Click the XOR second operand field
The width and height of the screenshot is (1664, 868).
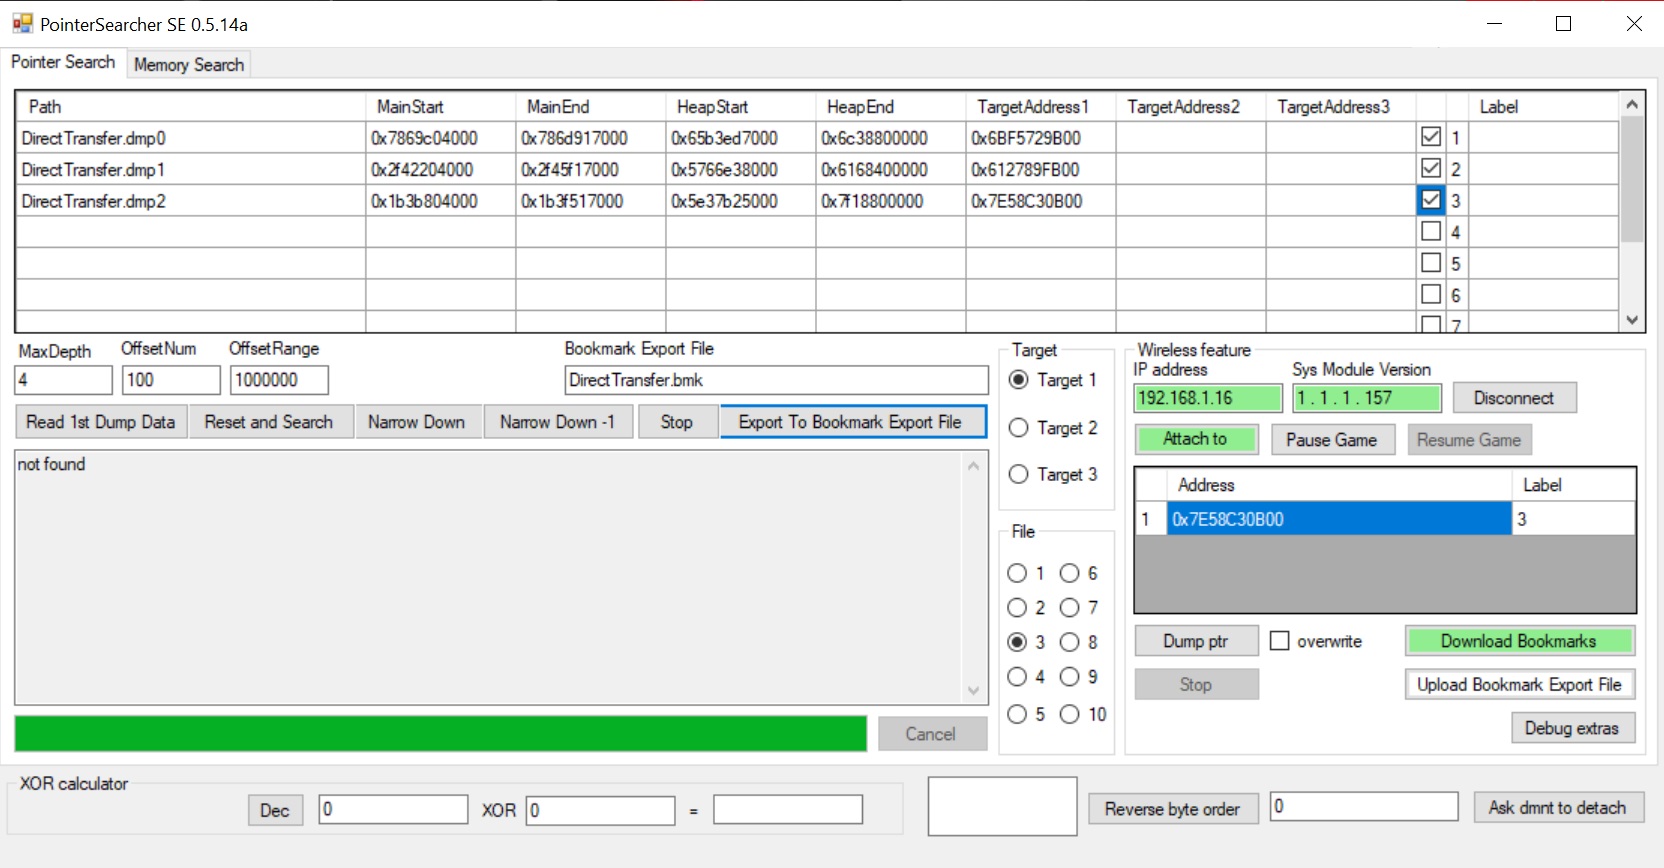601,810
